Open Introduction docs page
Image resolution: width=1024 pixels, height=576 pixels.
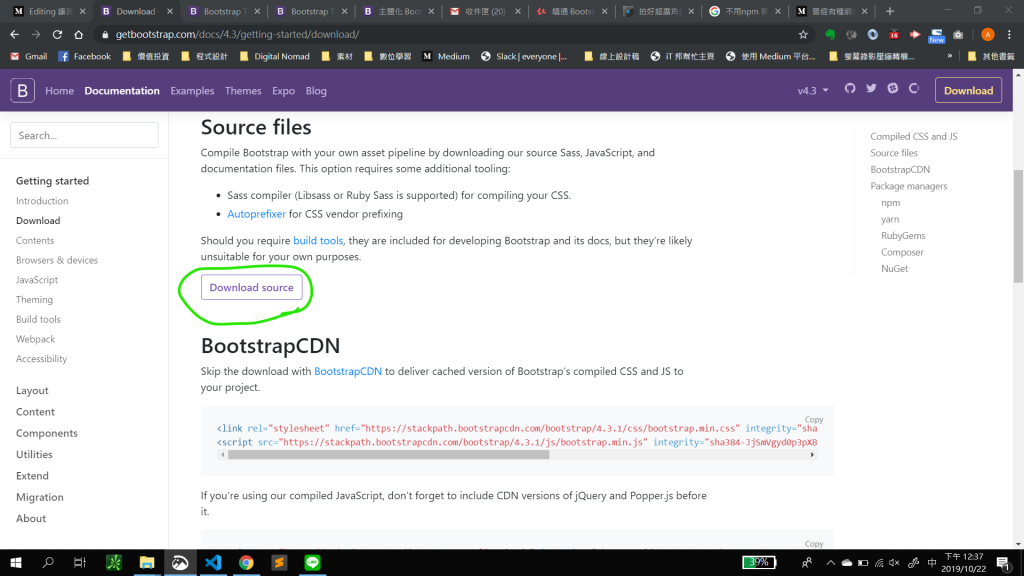click(42, 201)
